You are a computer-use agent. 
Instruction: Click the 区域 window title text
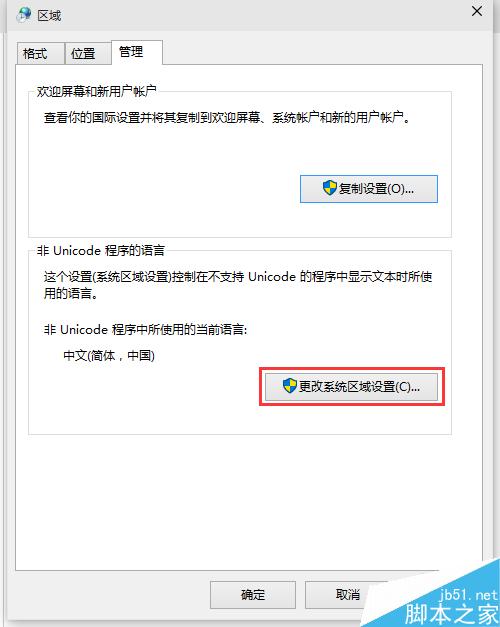[49, 16]
